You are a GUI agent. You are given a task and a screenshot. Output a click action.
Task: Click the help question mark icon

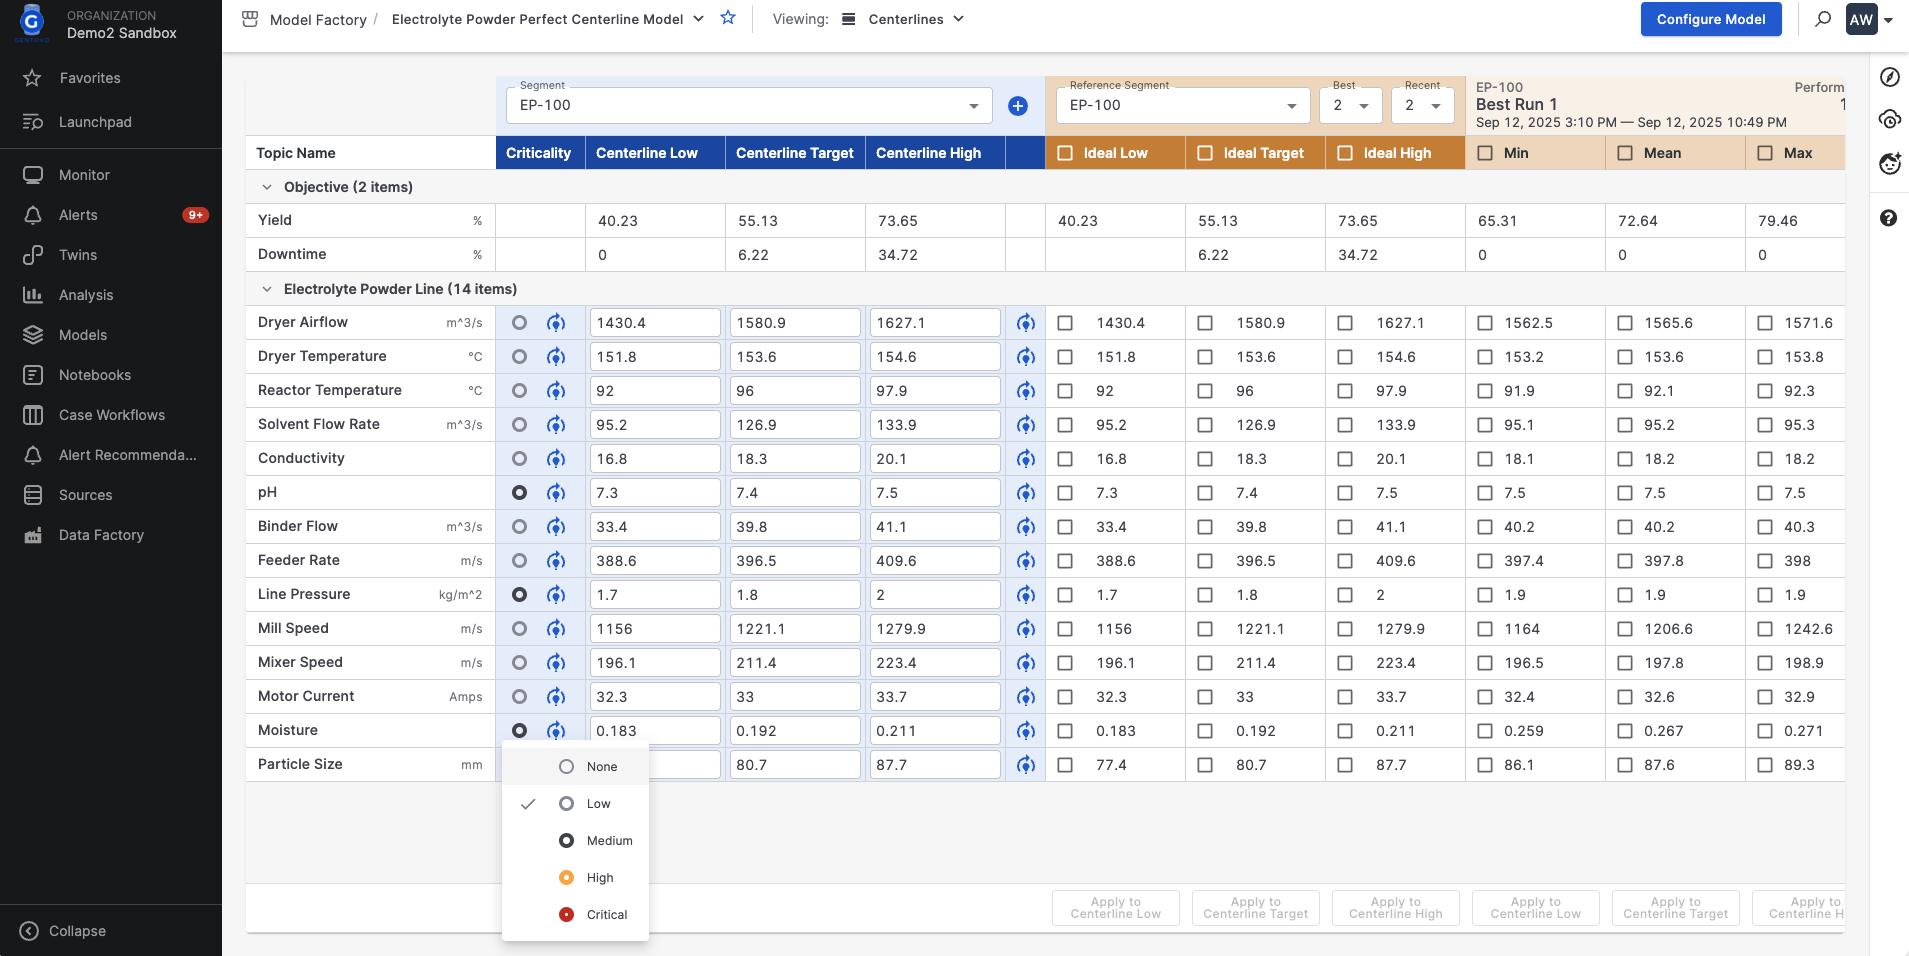click(x=1888, y=218)
